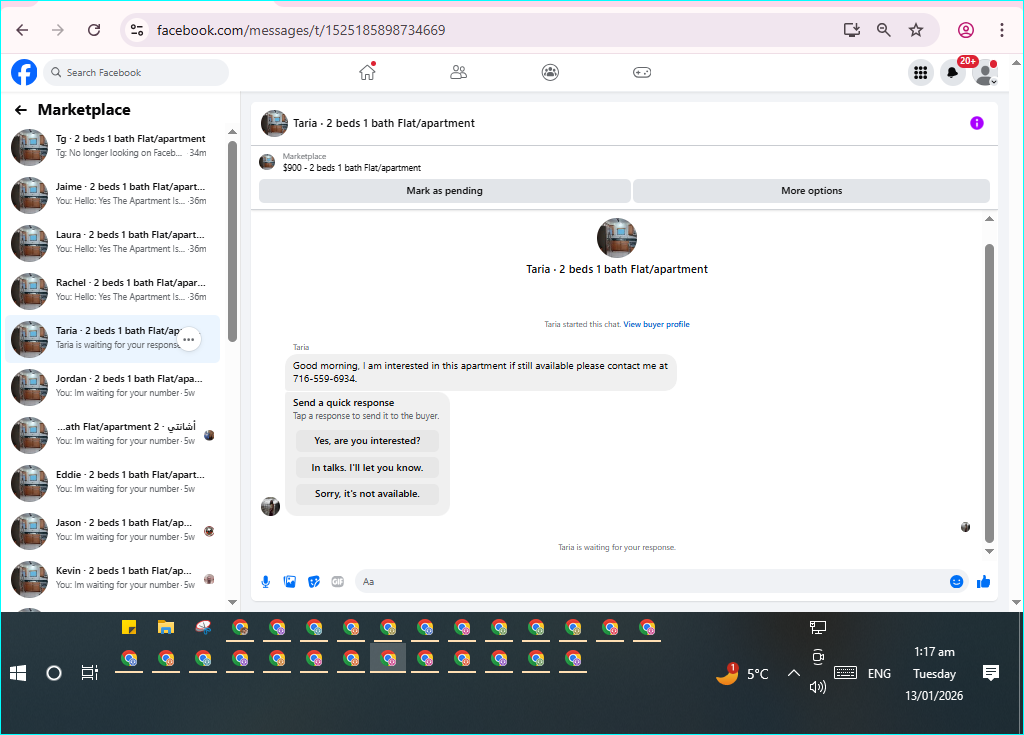The height and width of the screenshot is (735, 1024).
Task: Open the emoji picker in message box
Action: [956, 581]
